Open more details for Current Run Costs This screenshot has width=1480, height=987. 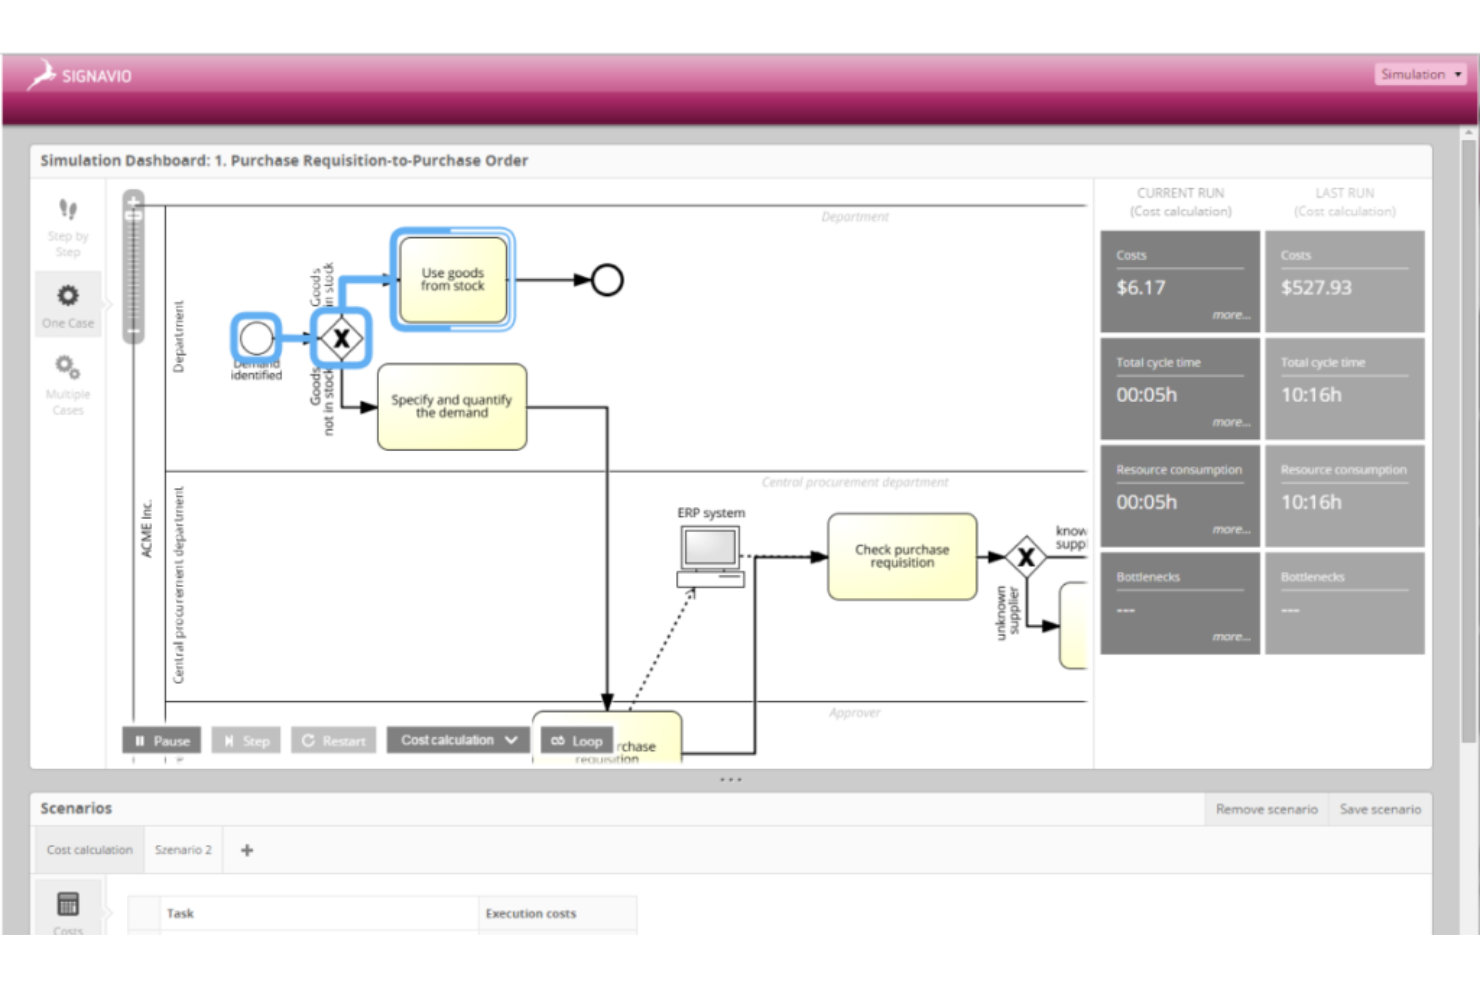[1234, 315]
